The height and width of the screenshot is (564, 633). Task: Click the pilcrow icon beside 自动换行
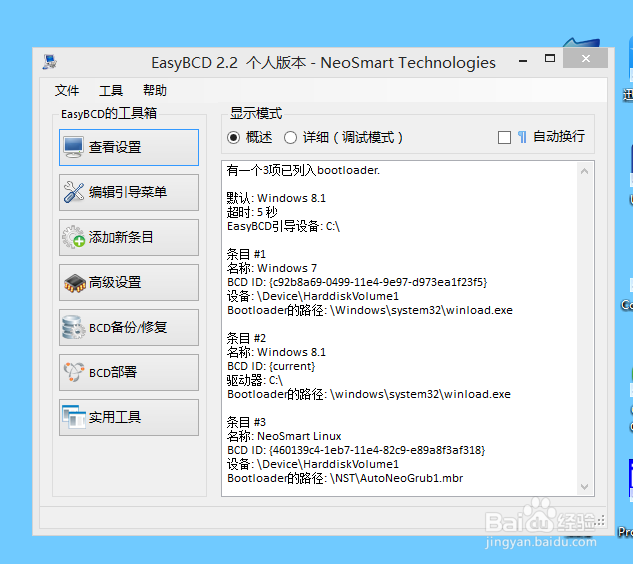click(x=522, y=137)
